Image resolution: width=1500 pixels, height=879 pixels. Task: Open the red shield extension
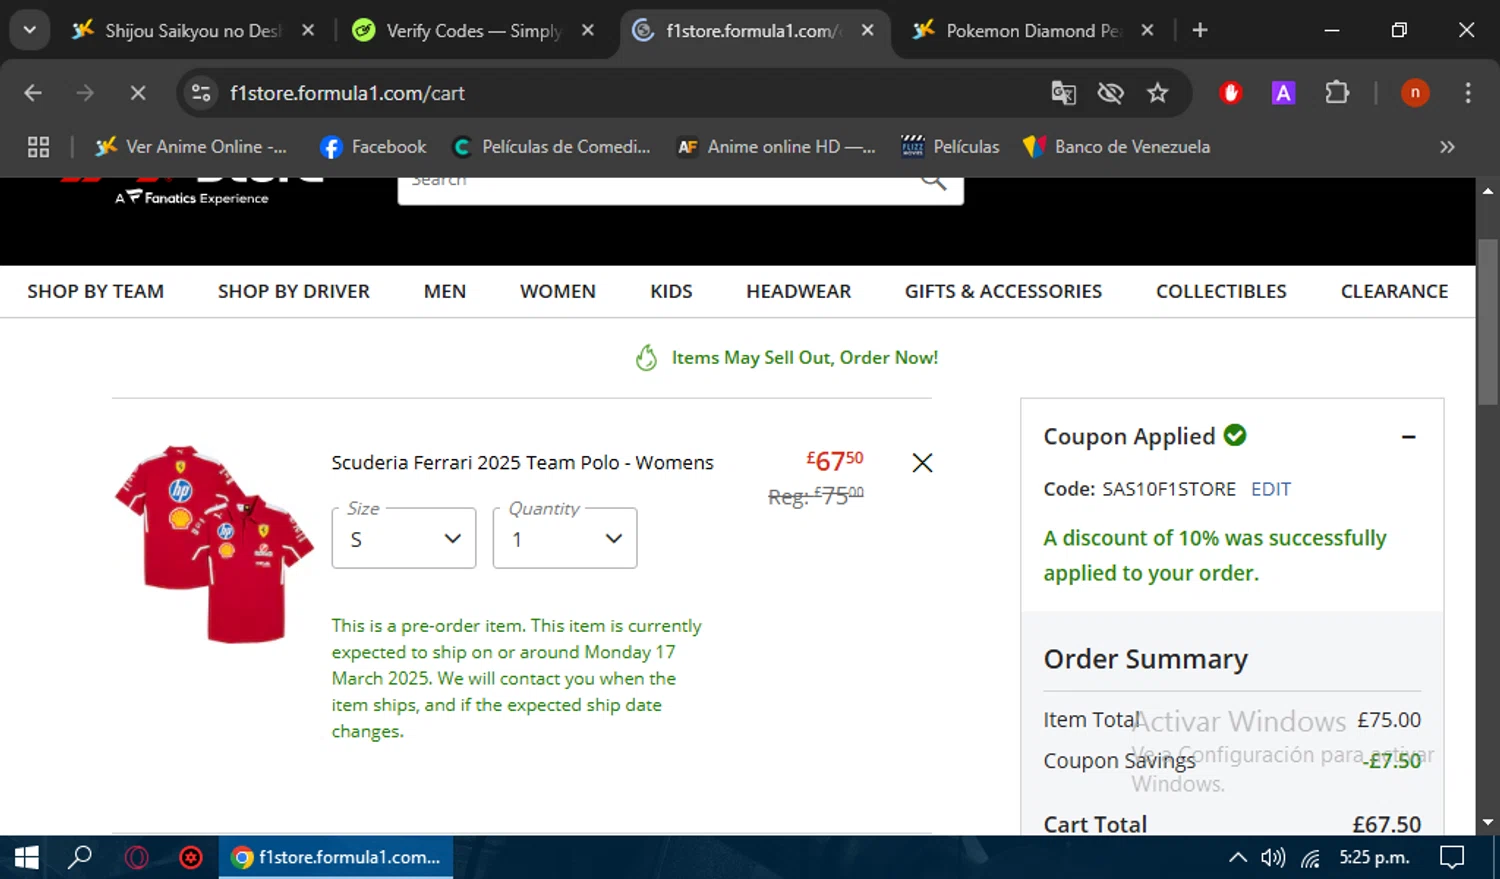click(x=1231, y=93)
